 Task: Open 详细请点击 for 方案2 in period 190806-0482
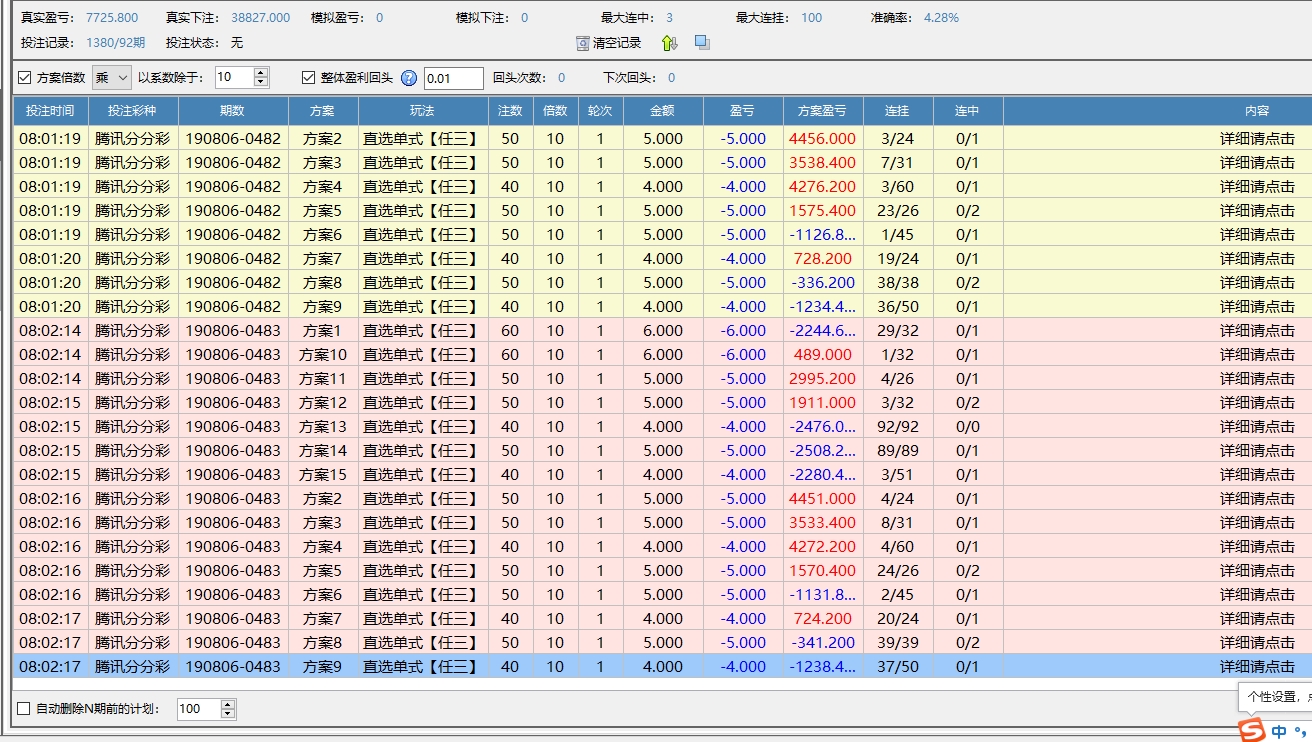tap(1257, 139)
